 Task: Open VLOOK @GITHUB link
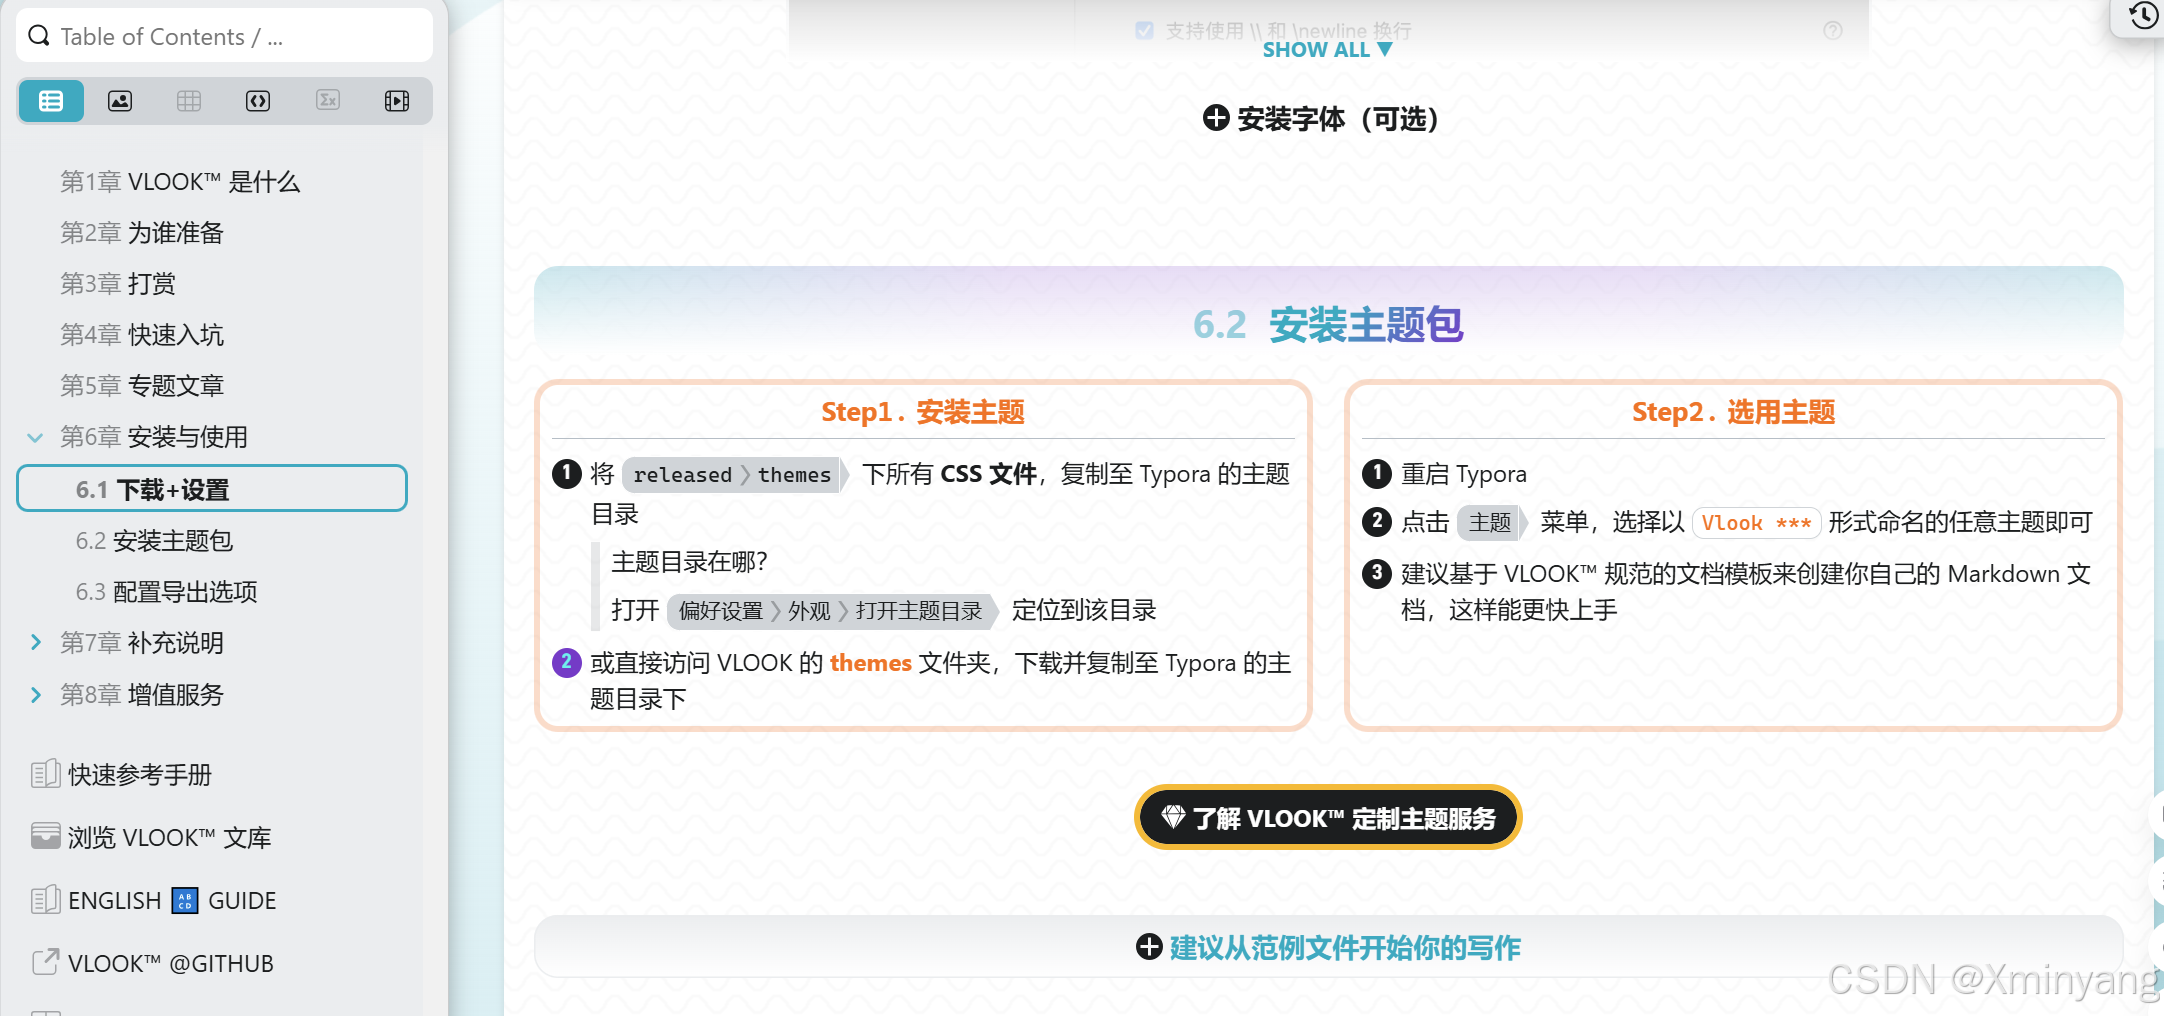171,964
